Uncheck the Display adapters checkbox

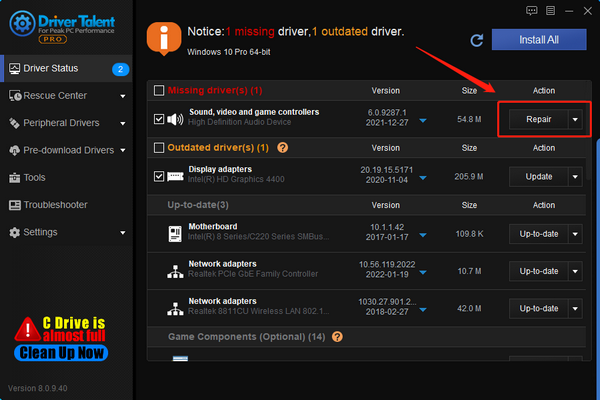tap(159, 176)
